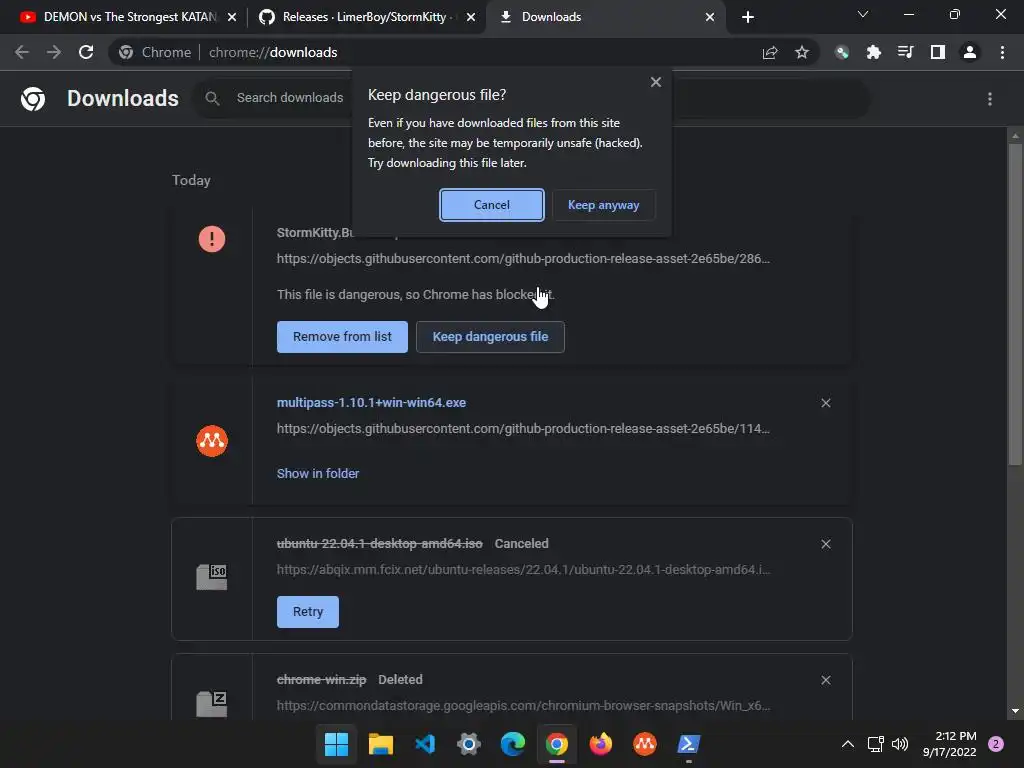Click Keep dangerous file button
The width and height of the screenshot is (1024, 768).
490,337
